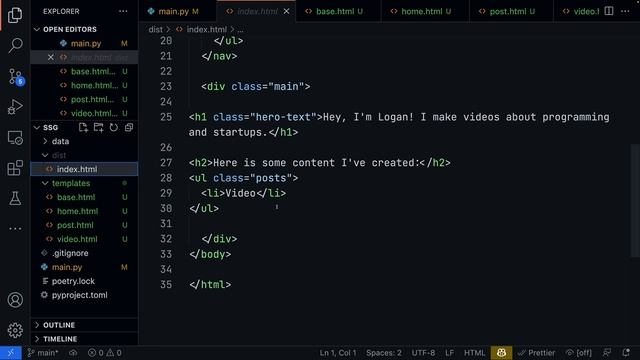Screen dimensions: 640x360
Task: Collapse all folders in SSG explorer
Action: 129,127
